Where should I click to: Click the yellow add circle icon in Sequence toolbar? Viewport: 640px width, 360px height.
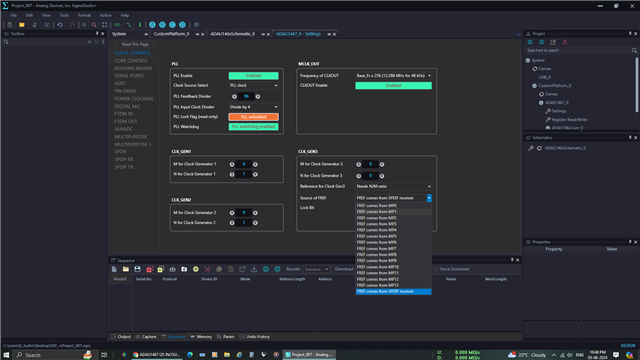(x=196, y=269)
